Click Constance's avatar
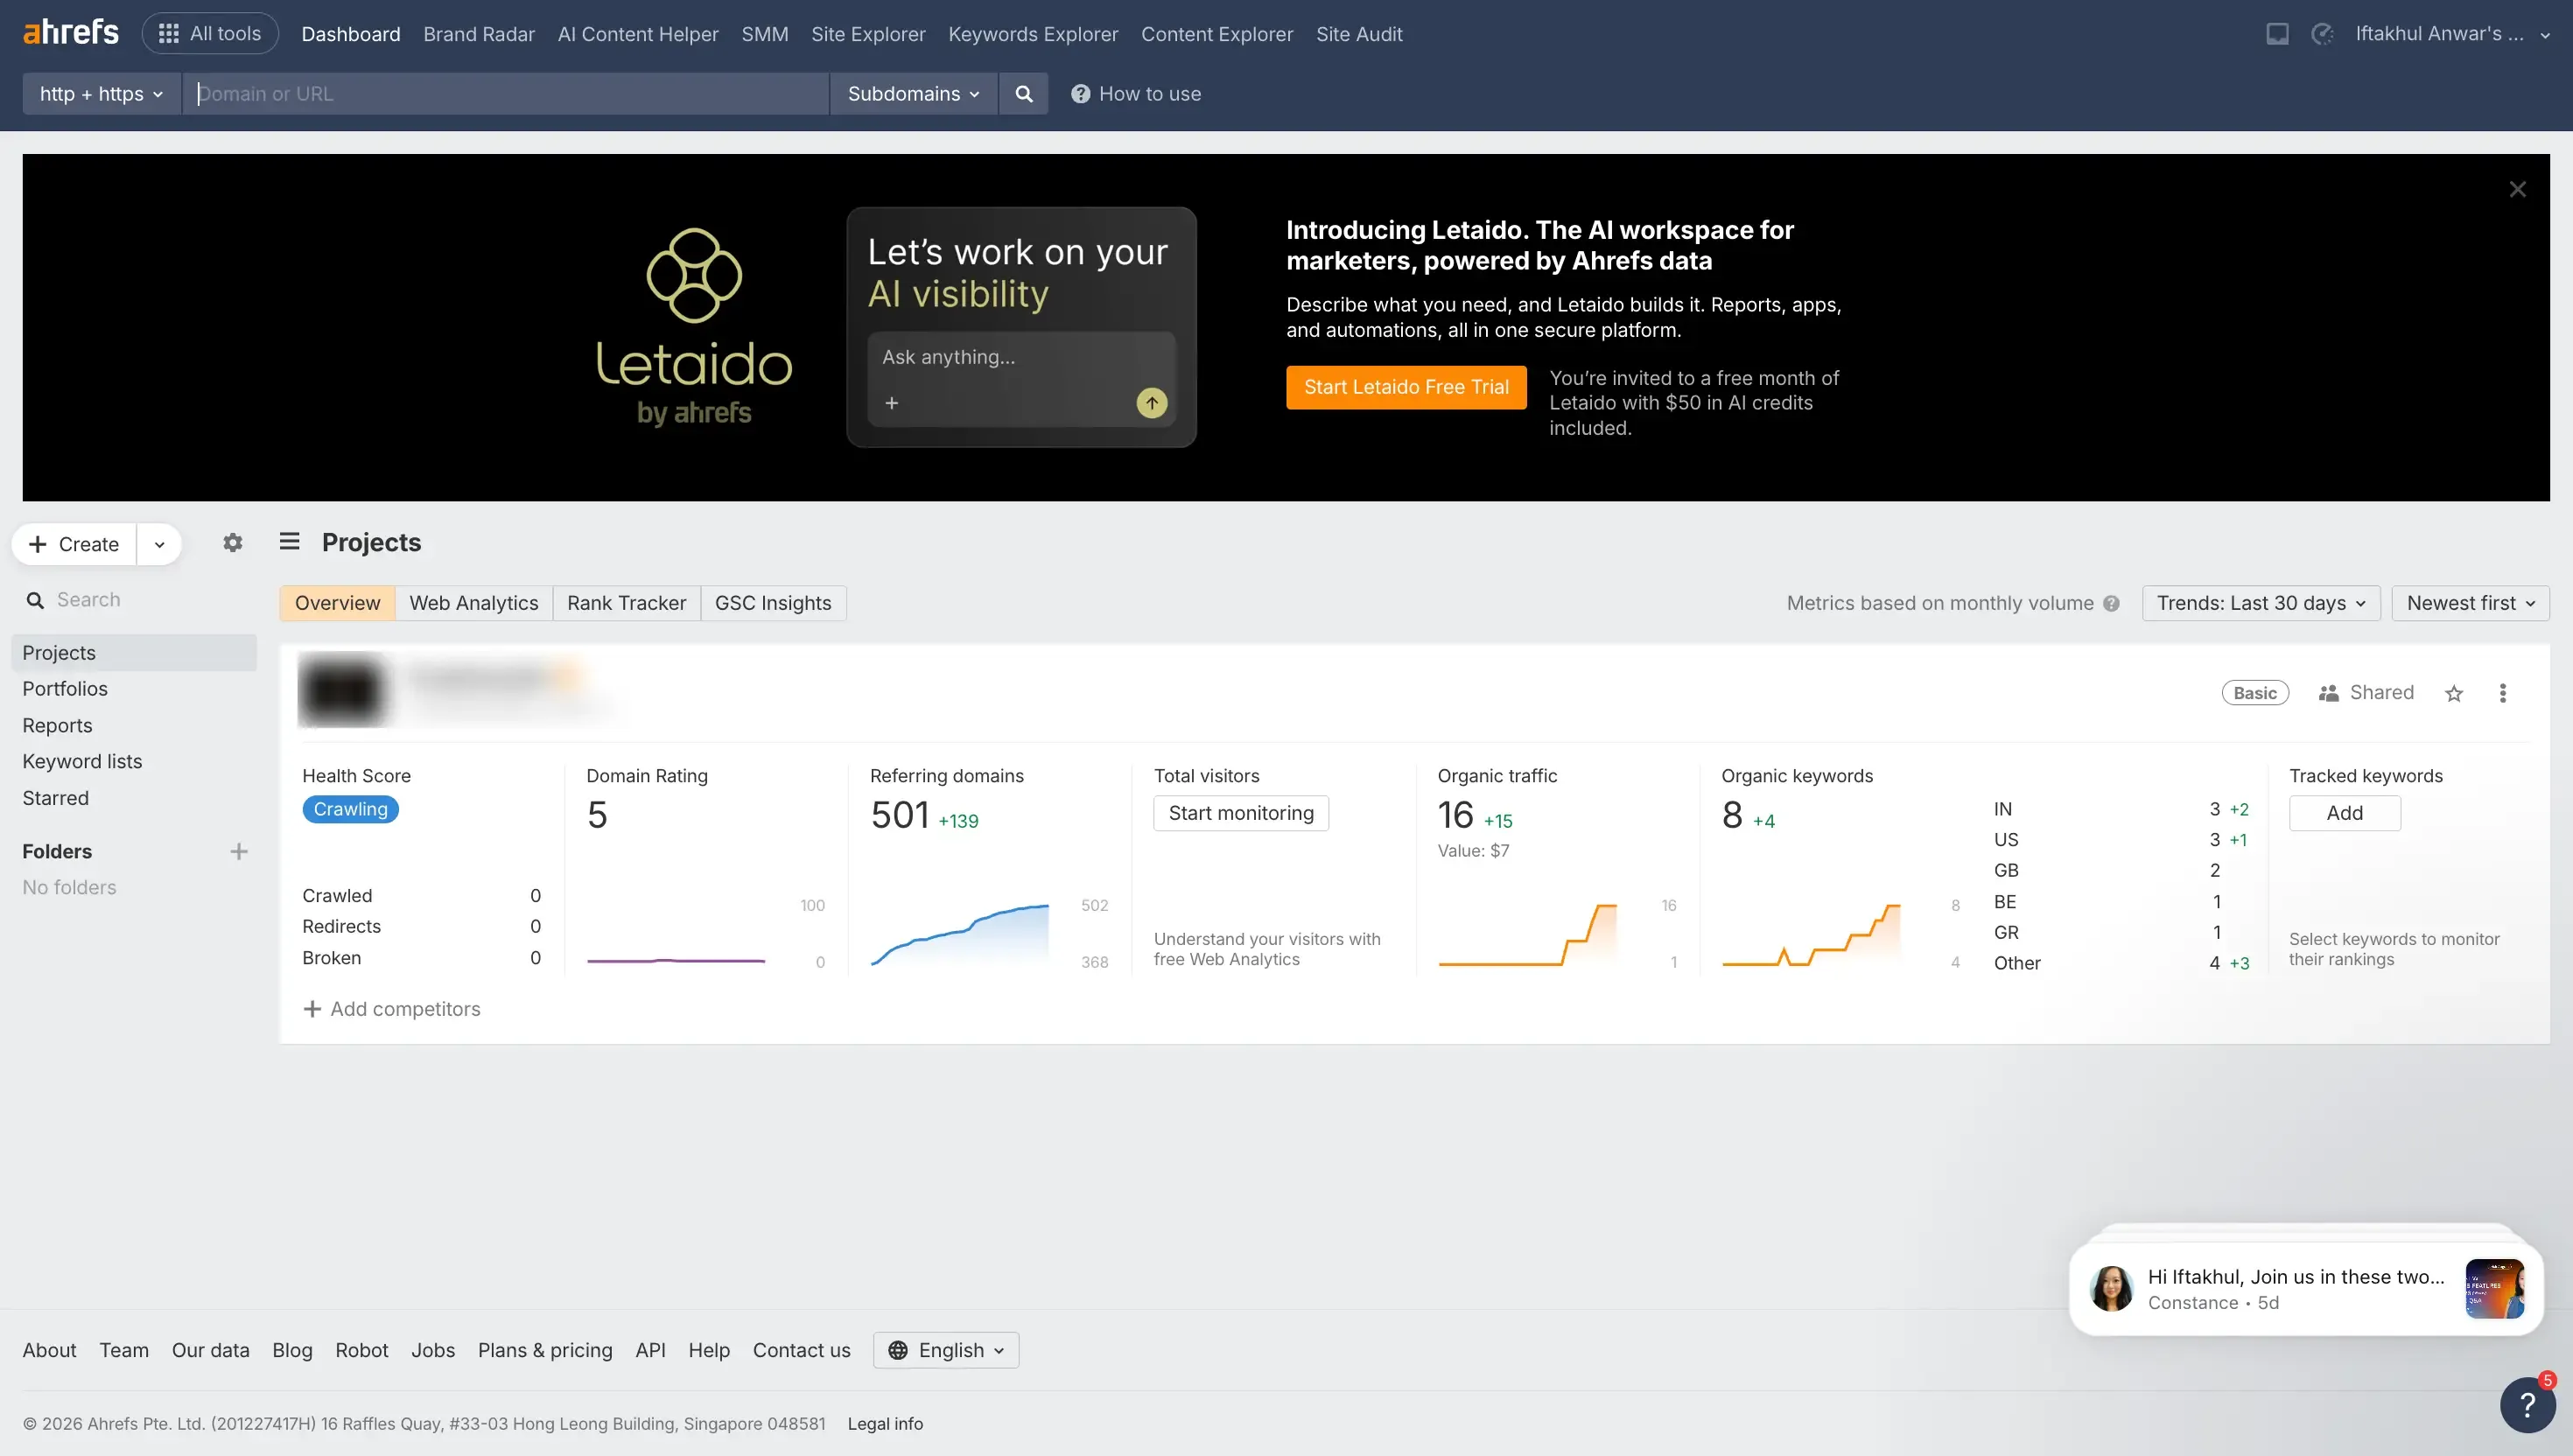Viewport: 2573px width, 1456px height. [2111, 1288]
